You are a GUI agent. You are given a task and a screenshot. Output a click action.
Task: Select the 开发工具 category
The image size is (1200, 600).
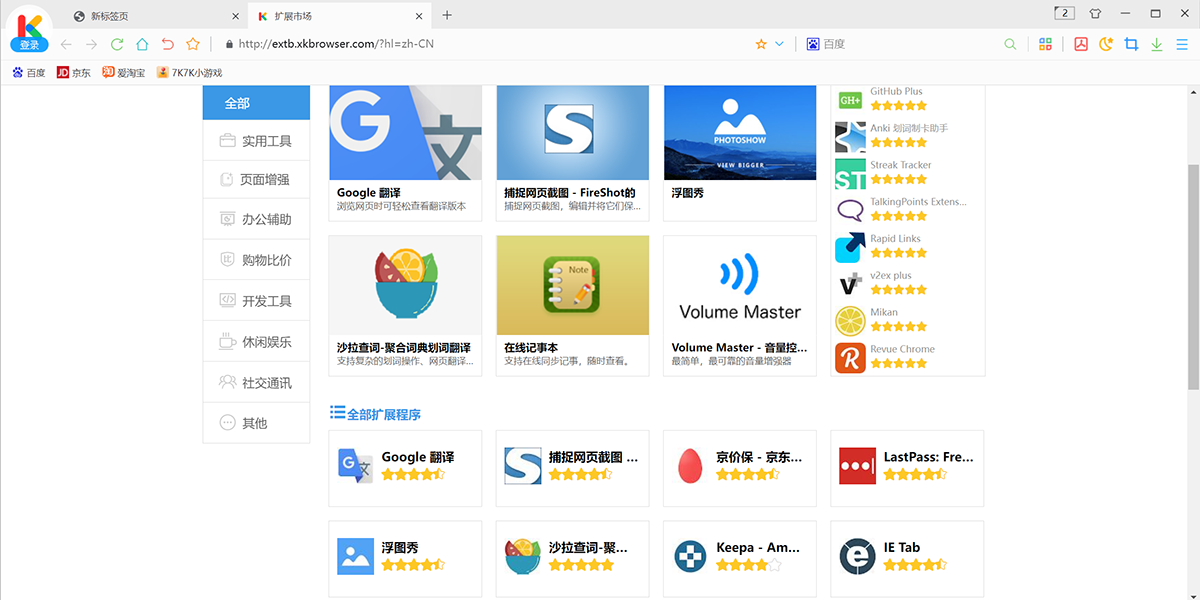(x=256, y=301)
